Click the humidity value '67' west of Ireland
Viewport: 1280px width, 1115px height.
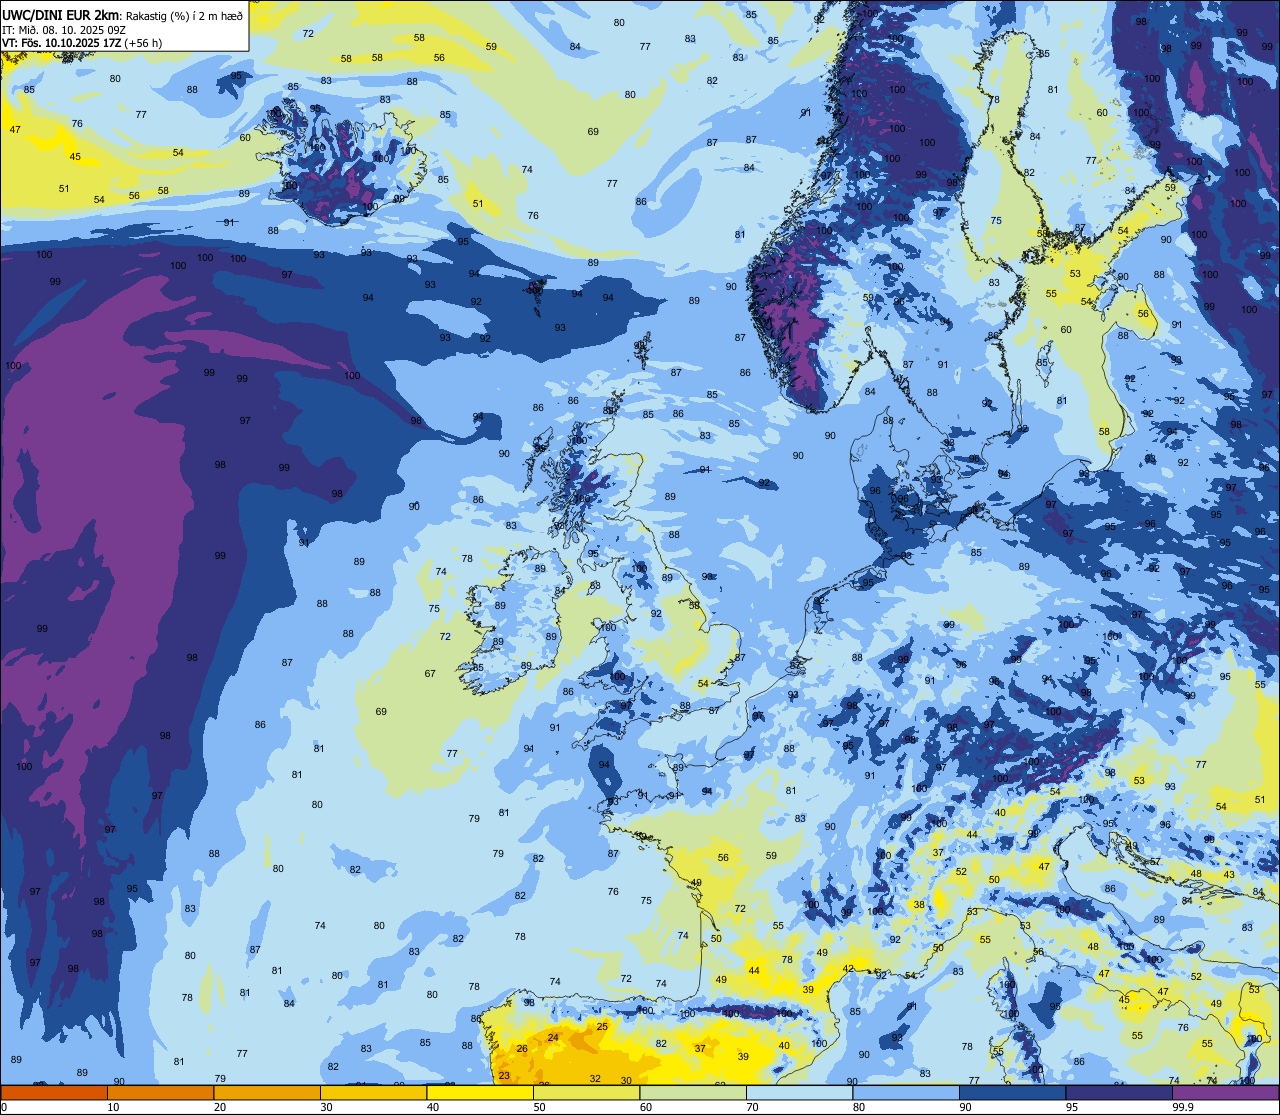430,674
